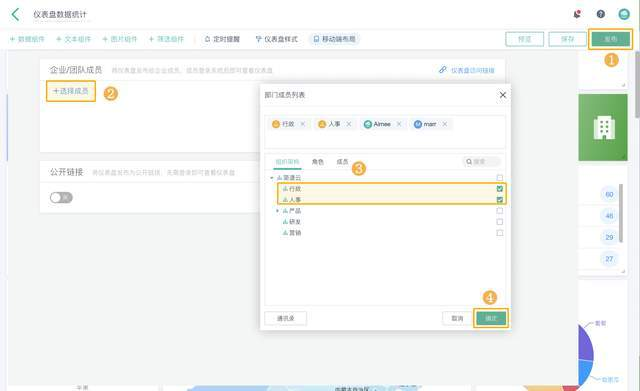640x391 pixels.
Task: Click 取消 to cancel the dialog
Action: (457, 318)
